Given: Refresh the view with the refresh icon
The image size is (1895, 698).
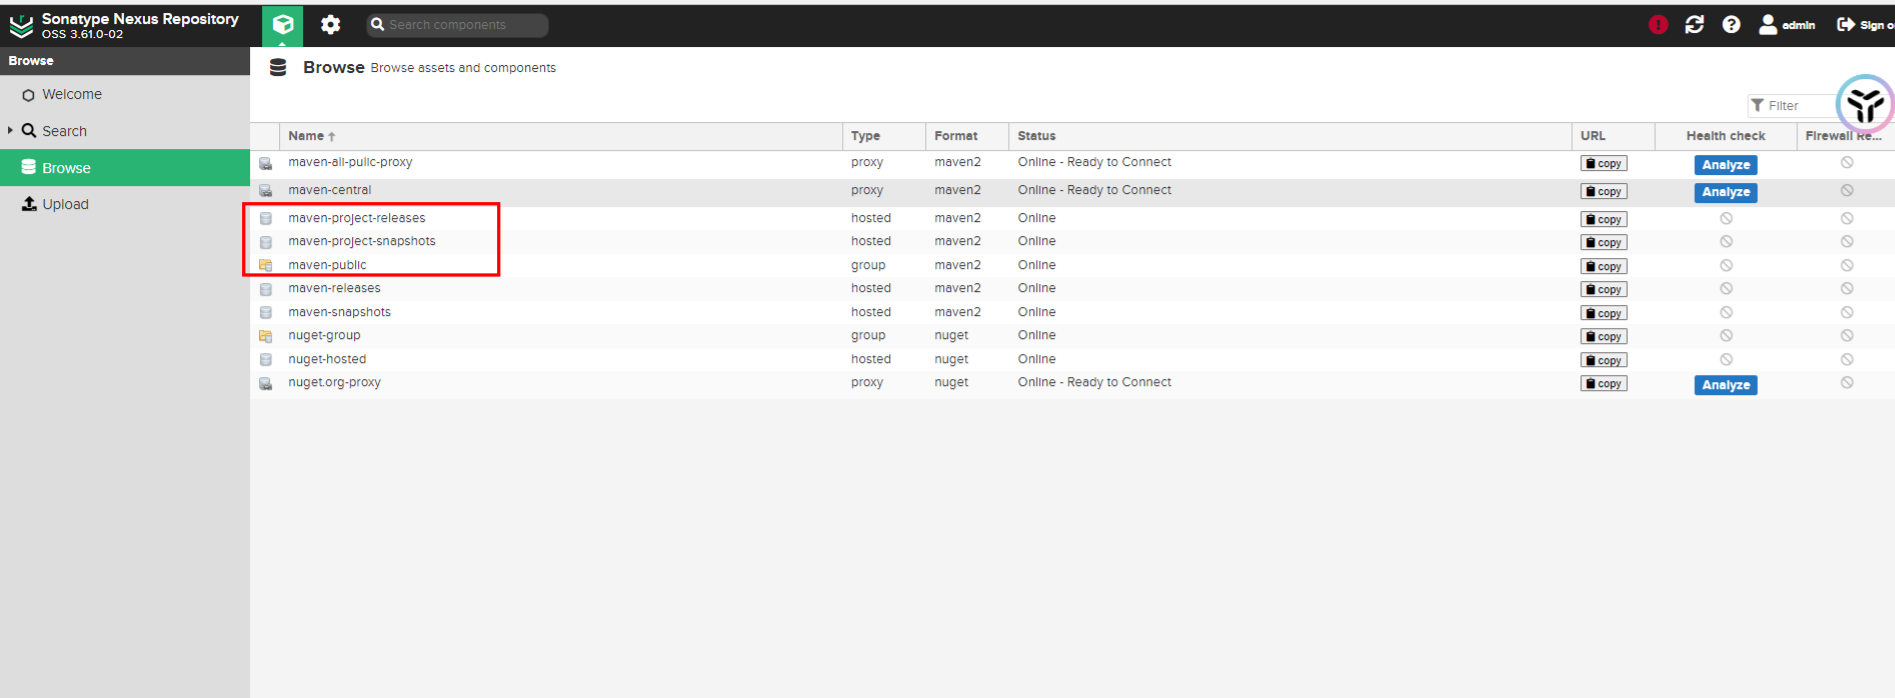Looking at the screenshot, I should pos(1694,25).
